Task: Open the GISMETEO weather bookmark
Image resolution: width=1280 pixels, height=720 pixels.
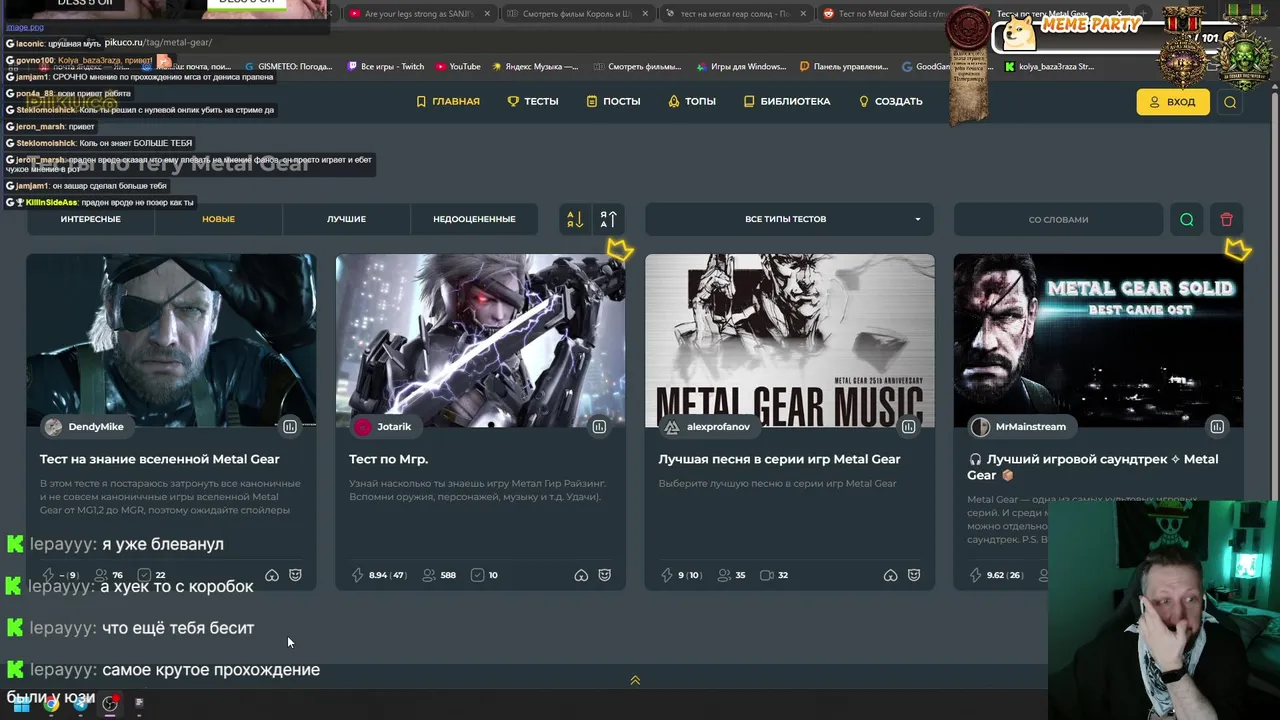Action: pyautogui.click(x=289, y=67)
